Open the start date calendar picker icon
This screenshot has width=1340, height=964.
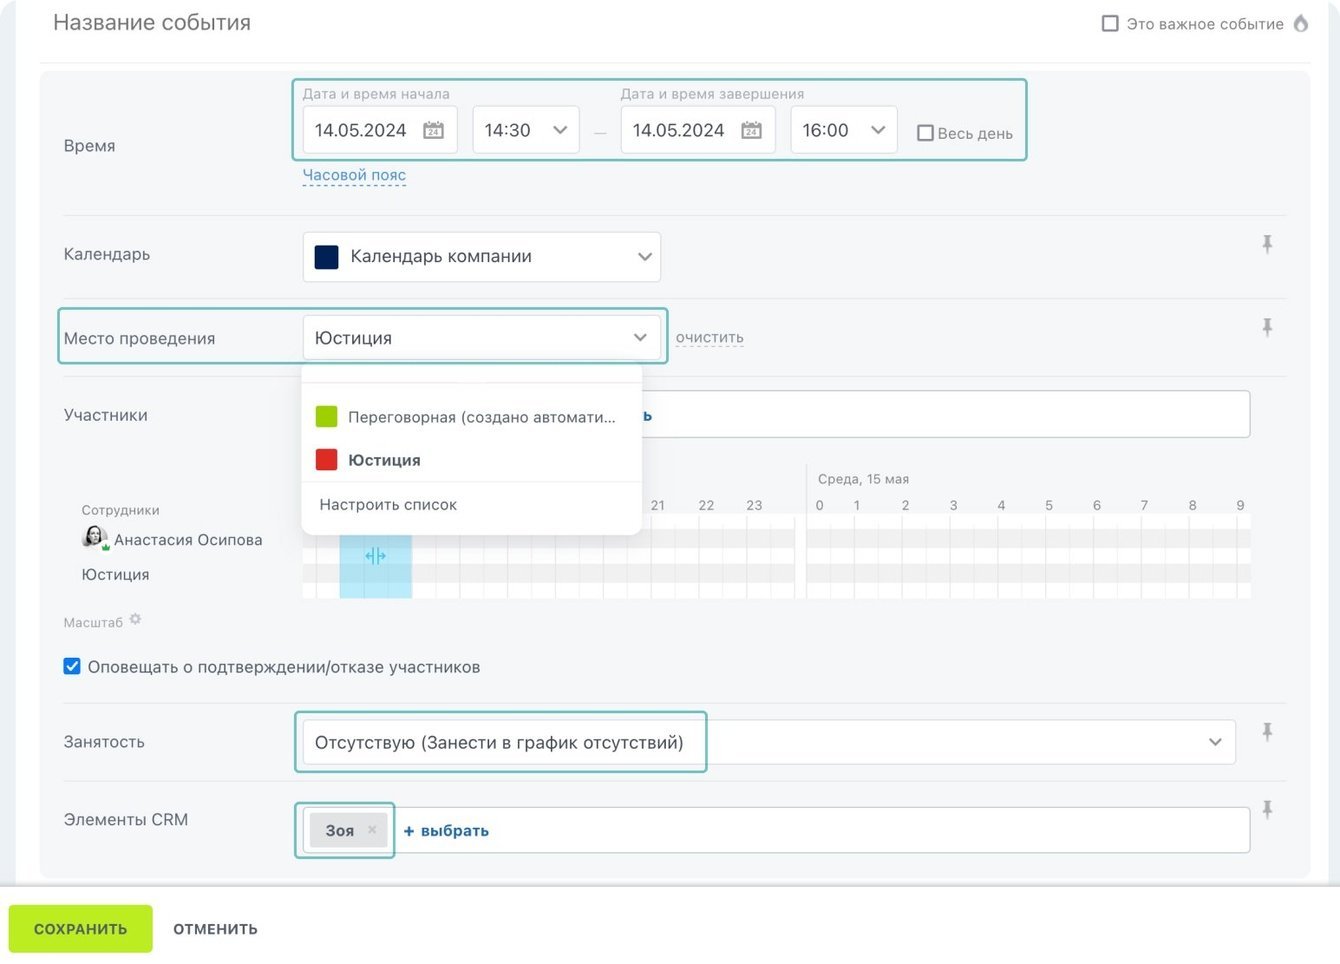[433, 130]
